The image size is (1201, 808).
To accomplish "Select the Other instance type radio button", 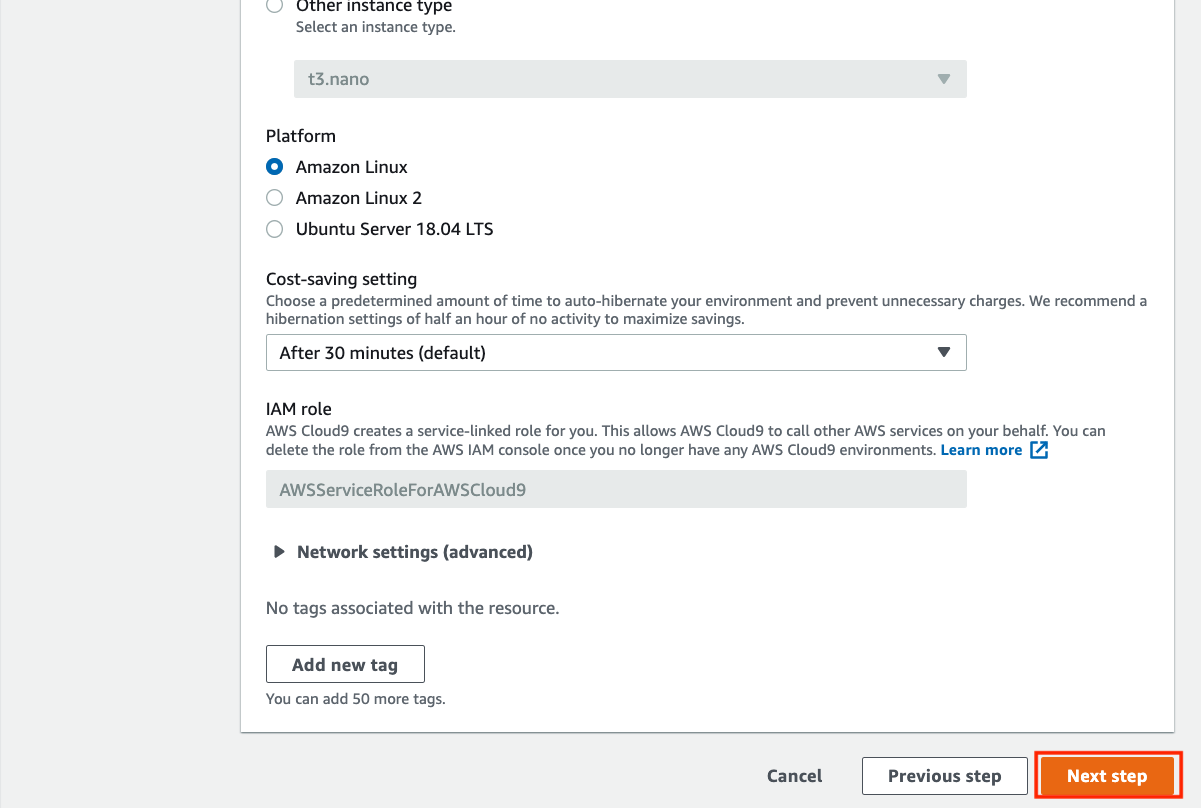I will coord(274,6).
